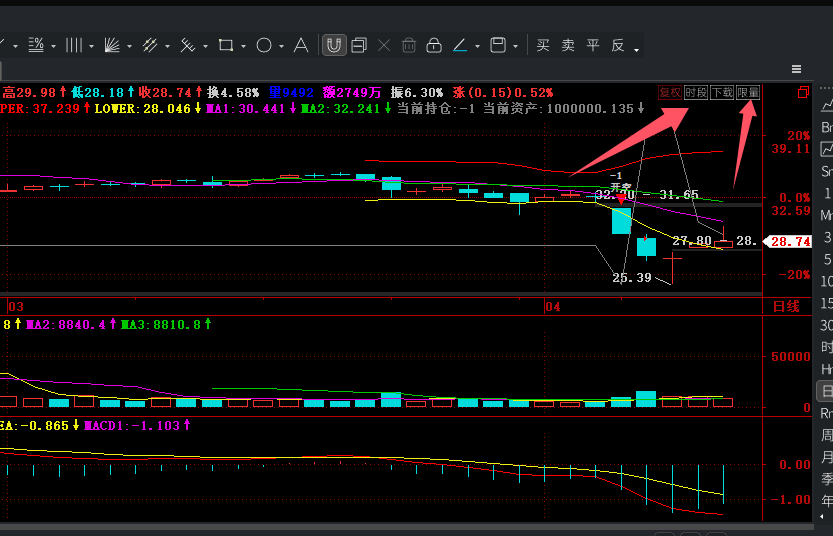Open the line color dropdown arrow
The width and height of the screenshot is (833, 536).
477,46
